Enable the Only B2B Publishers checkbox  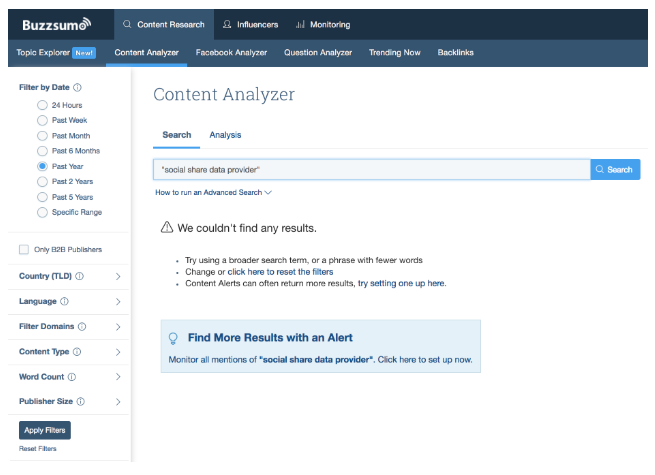[x=24, y=249]
